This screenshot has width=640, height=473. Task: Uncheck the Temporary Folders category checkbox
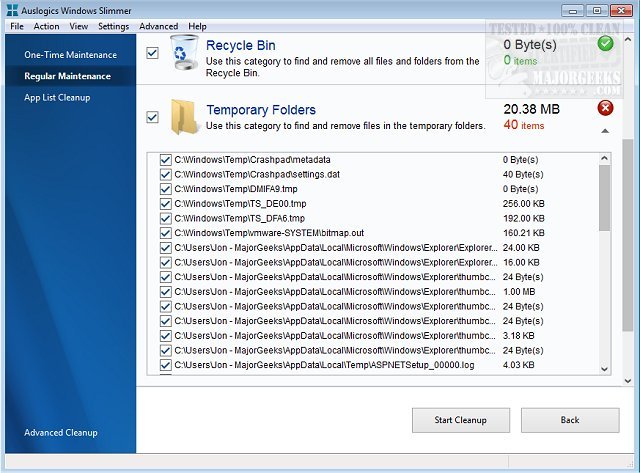click(x=152, y=118)
